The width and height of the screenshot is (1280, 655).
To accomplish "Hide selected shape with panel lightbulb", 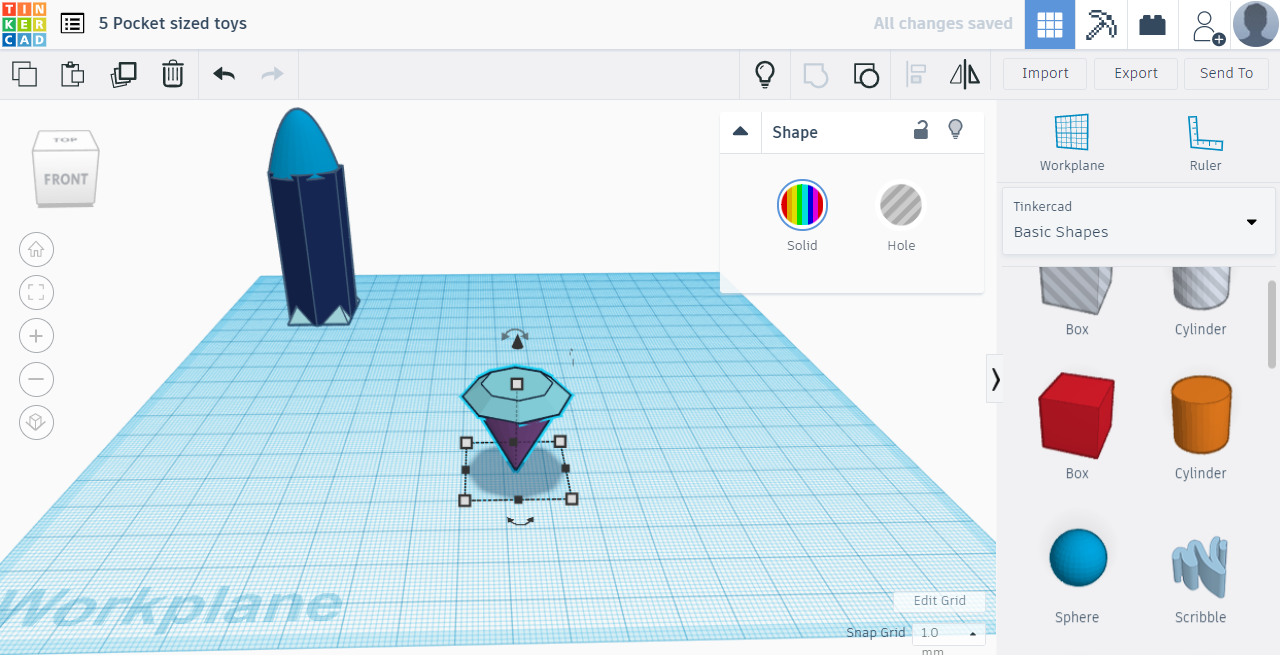I will [x=956, y=129].
